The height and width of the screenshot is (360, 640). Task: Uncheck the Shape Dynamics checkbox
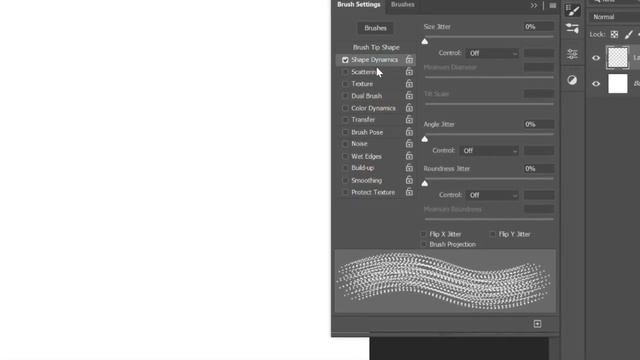point(345,60)
